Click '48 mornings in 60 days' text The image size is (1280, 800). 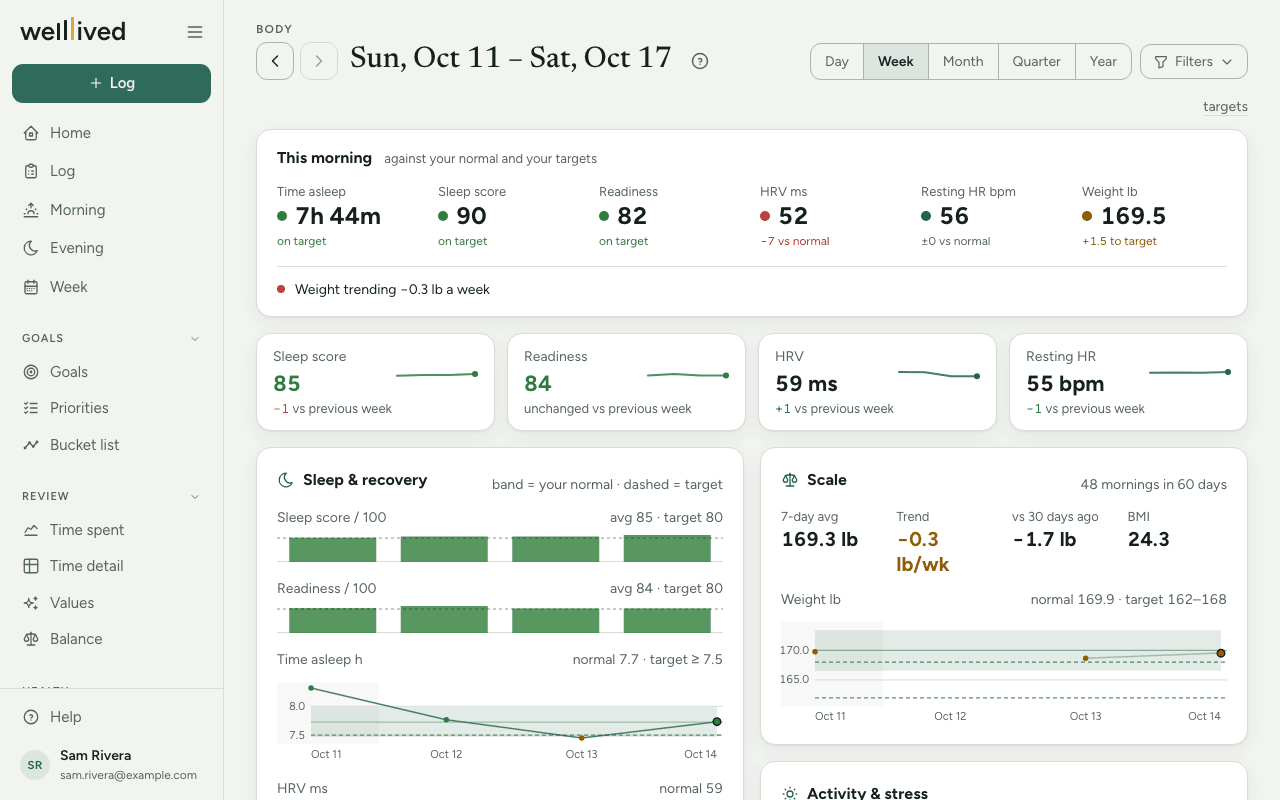tap(1153, 484)
